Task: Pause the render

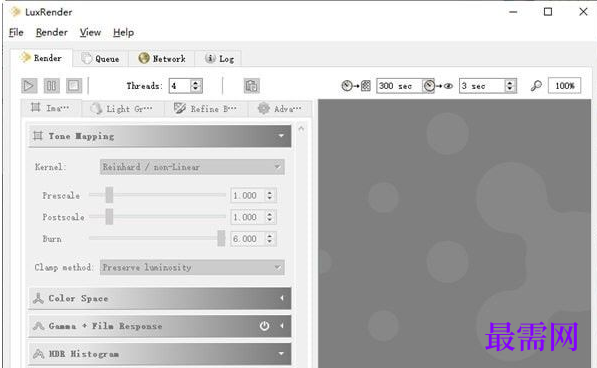Action: 51,86
